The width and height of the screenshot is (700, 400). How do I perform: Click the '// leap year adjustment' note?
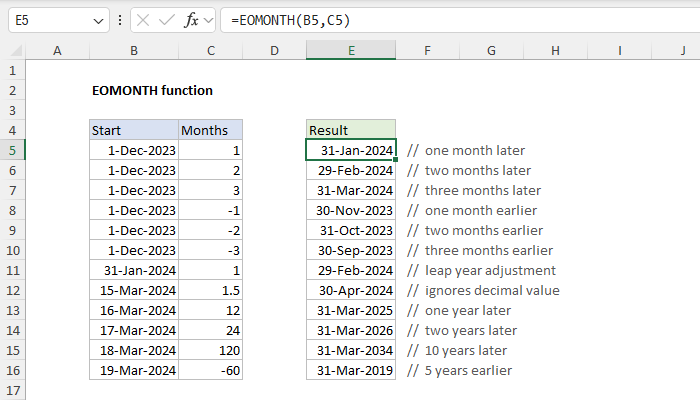[481, 271]
